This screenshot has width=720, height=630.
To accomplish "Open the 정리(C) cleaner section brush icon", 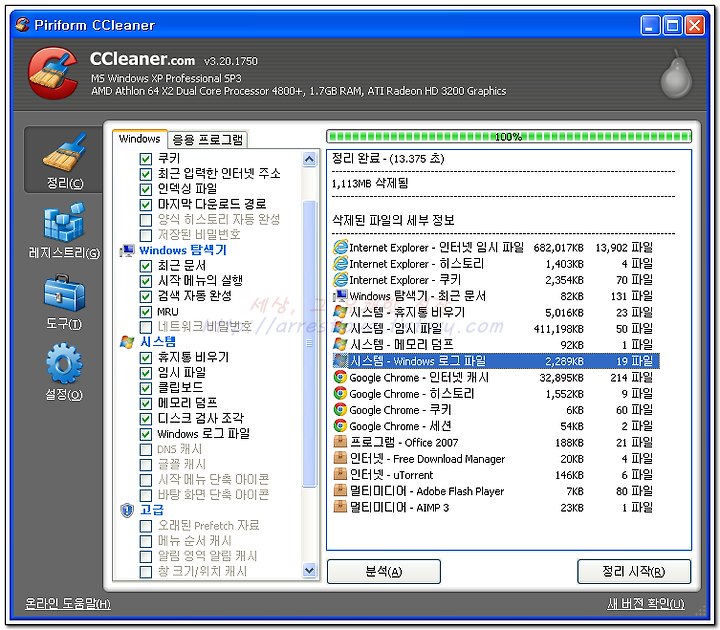I will [x=65, y=152].
